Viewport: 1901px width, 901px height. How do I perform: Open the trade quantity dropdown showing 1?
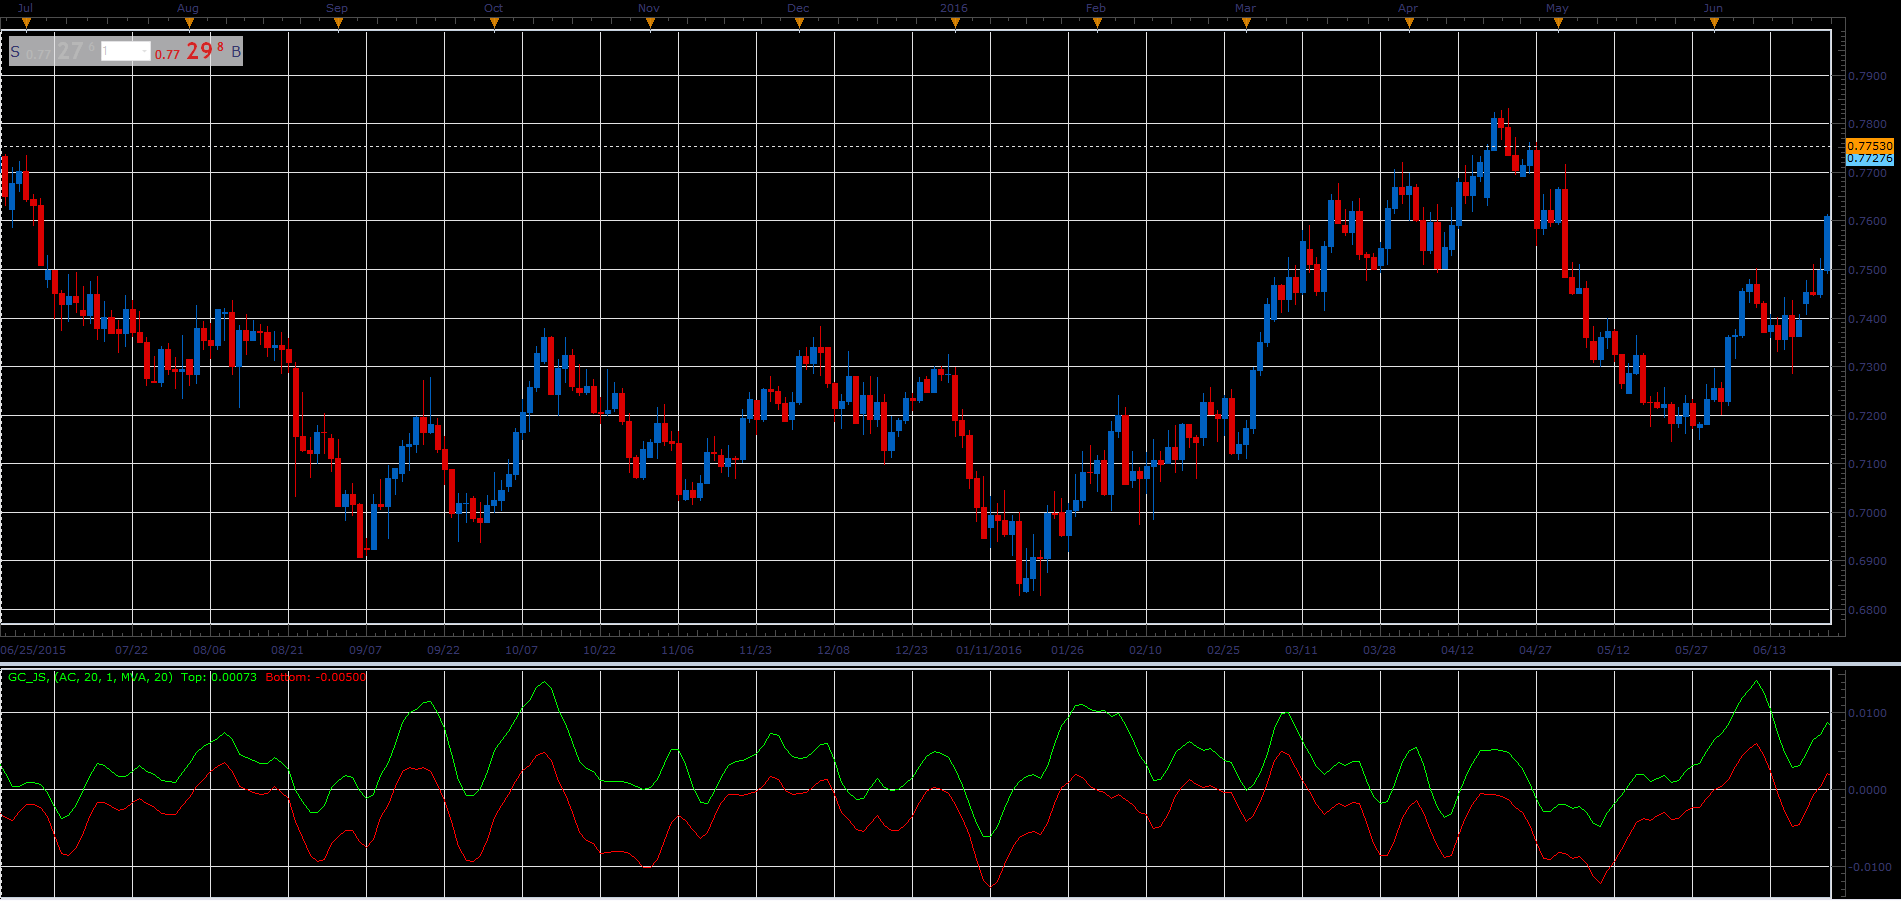[x=126, y=51]
